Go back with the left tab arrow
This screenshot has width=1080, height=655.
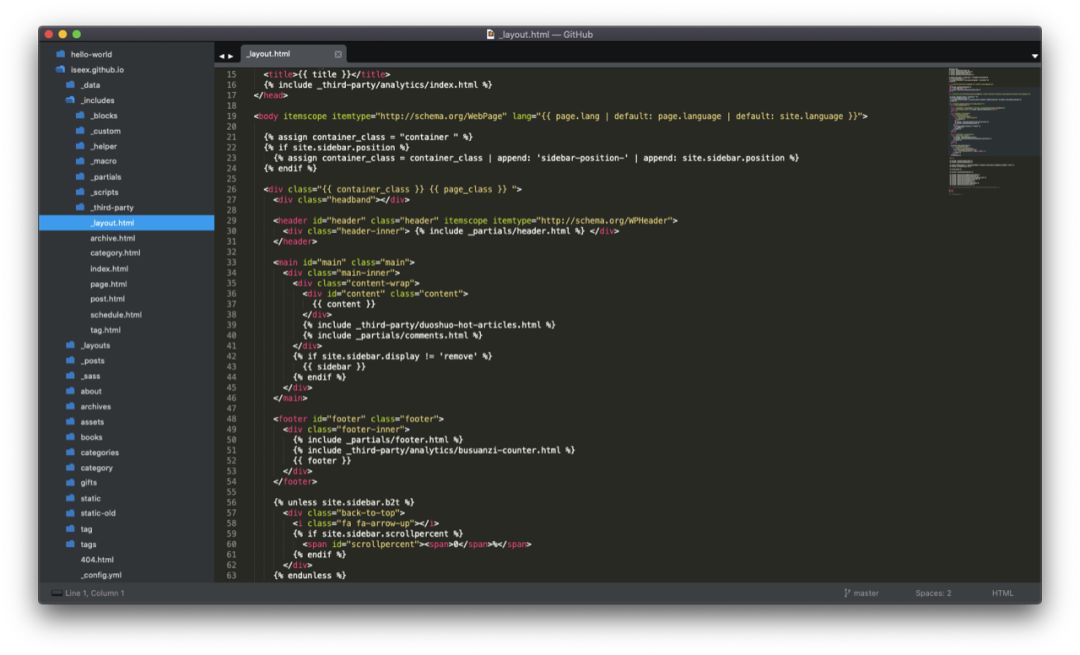point(222,56)
